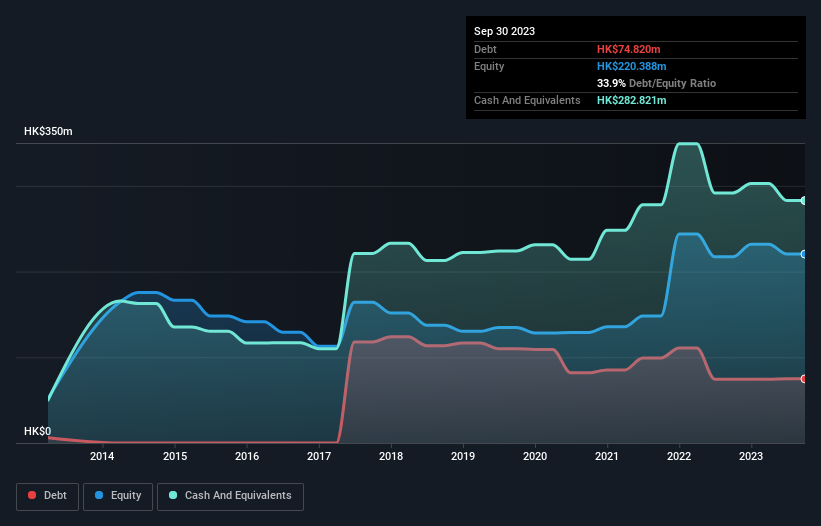Click the Sep 30 2023 tooltip date
This screenshot has width=821, height=526.
[504, 31]
